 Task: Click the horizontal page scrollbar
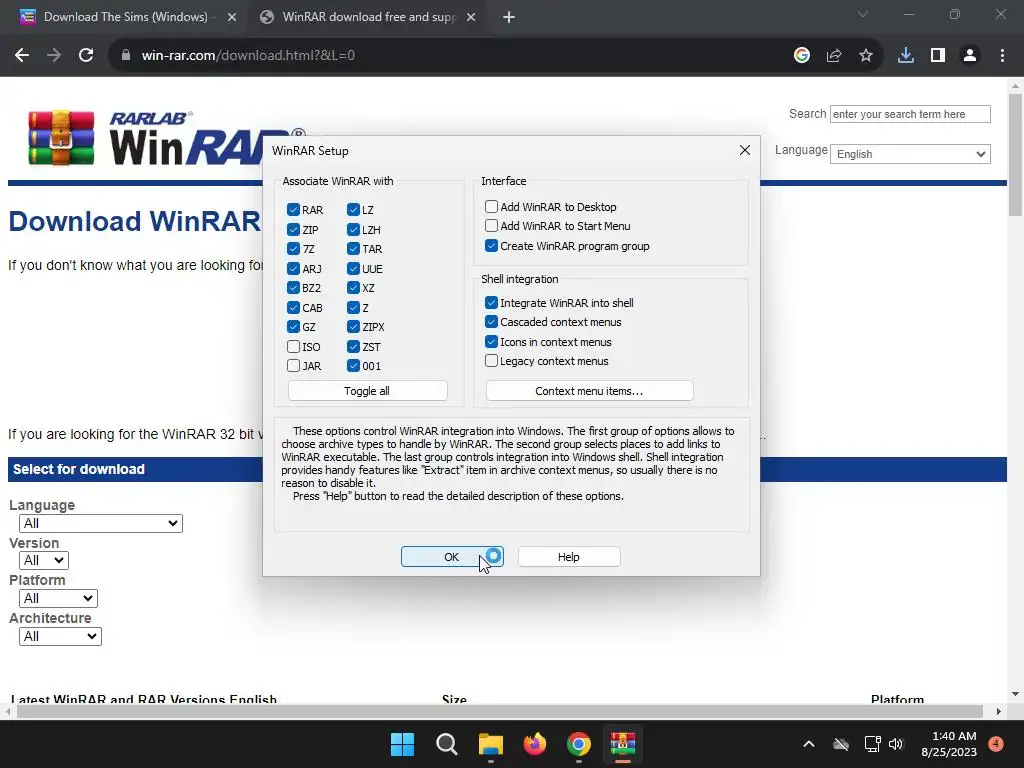tap(500, 711)
